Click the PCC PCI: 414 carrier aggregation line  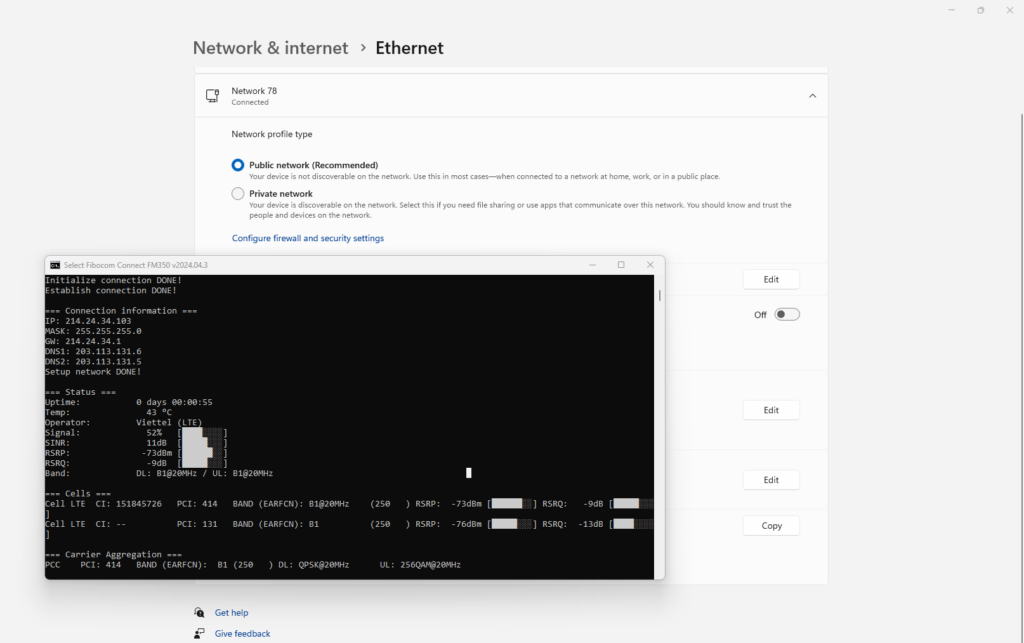point(253,565)
